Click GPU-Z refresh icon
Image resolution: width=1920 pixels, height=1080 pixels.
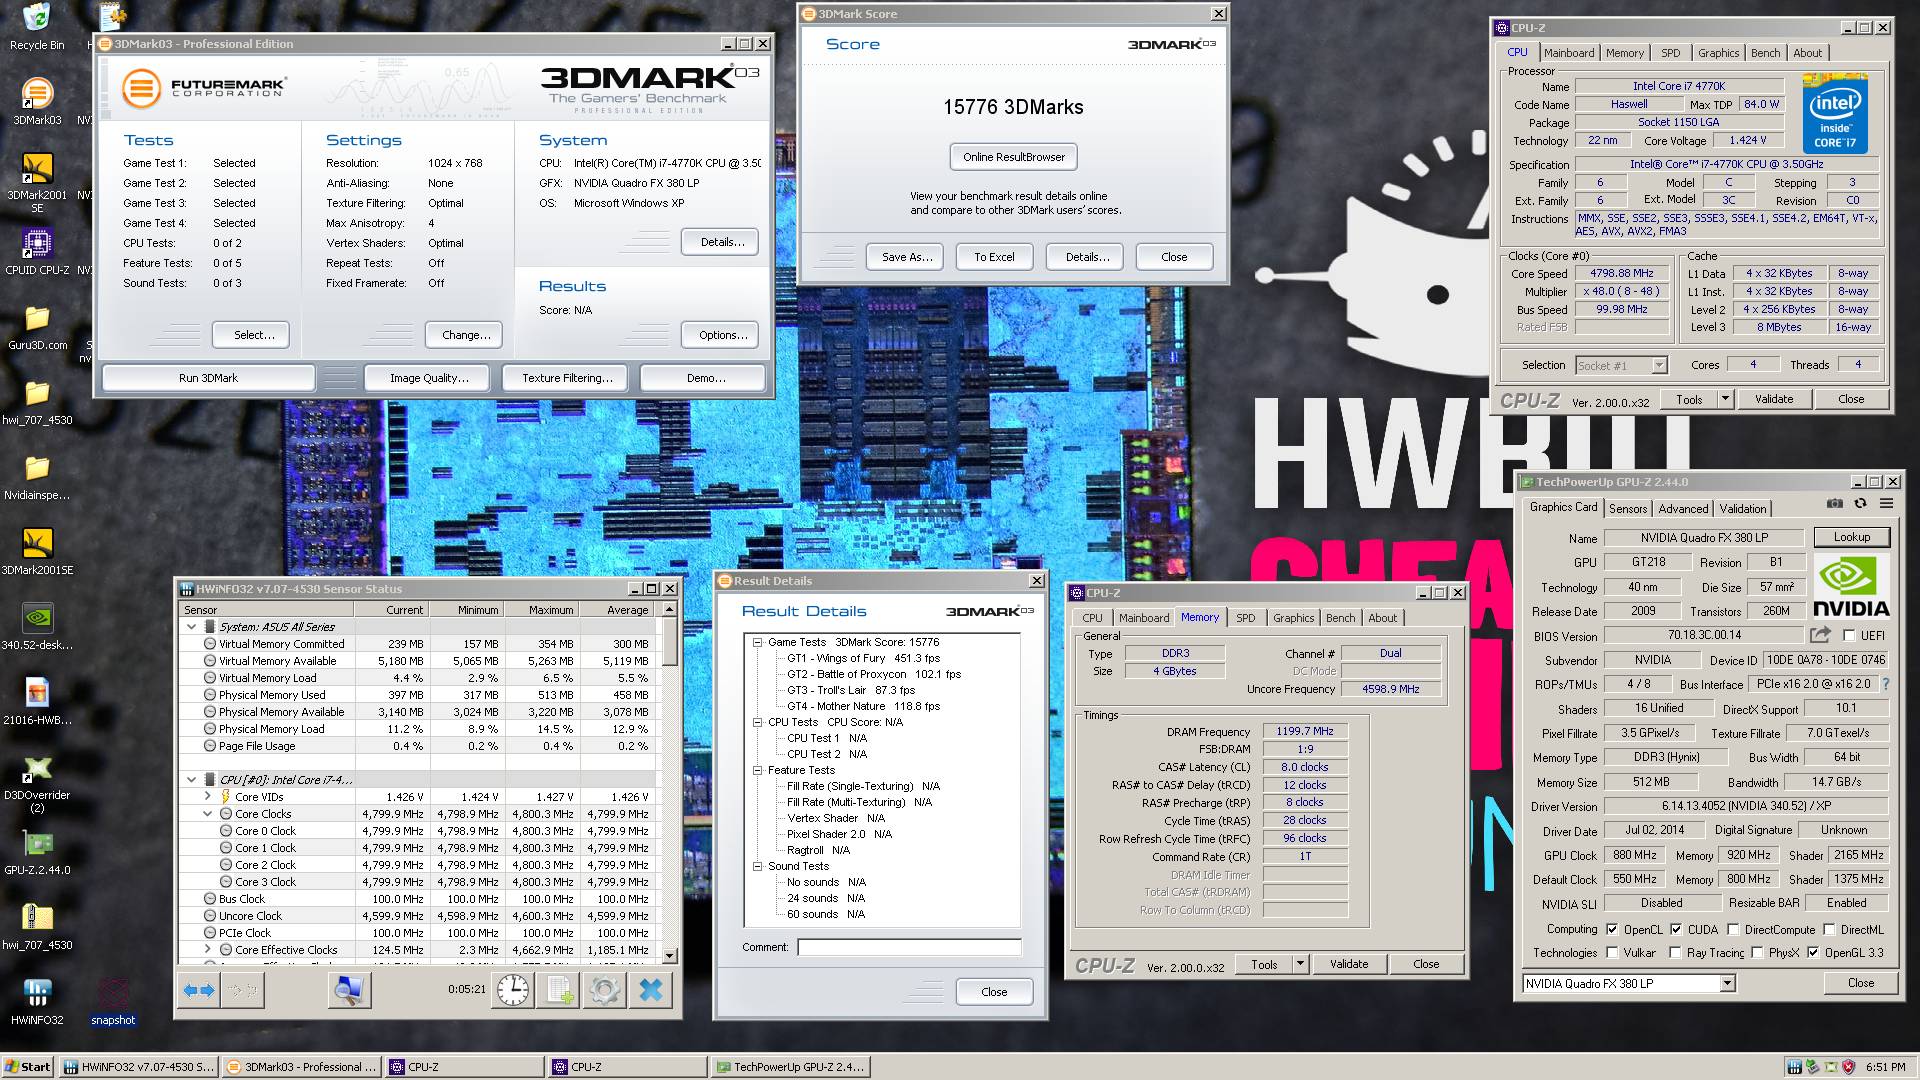[x=1860, y=504]
